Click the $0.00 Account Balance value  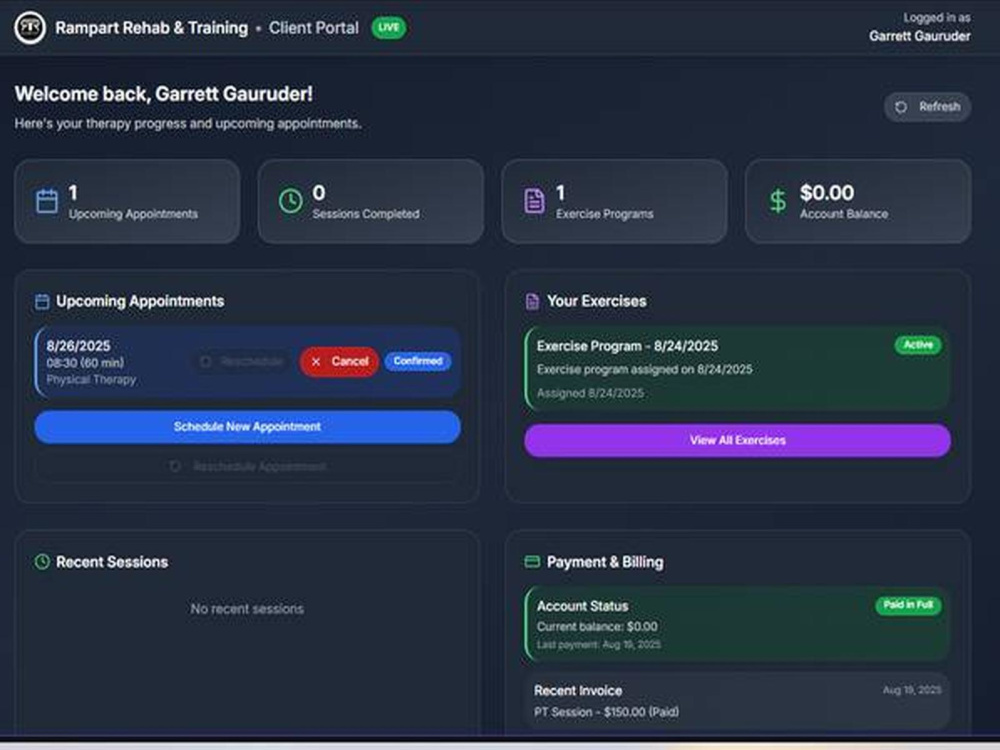click(x=827, y=193)
